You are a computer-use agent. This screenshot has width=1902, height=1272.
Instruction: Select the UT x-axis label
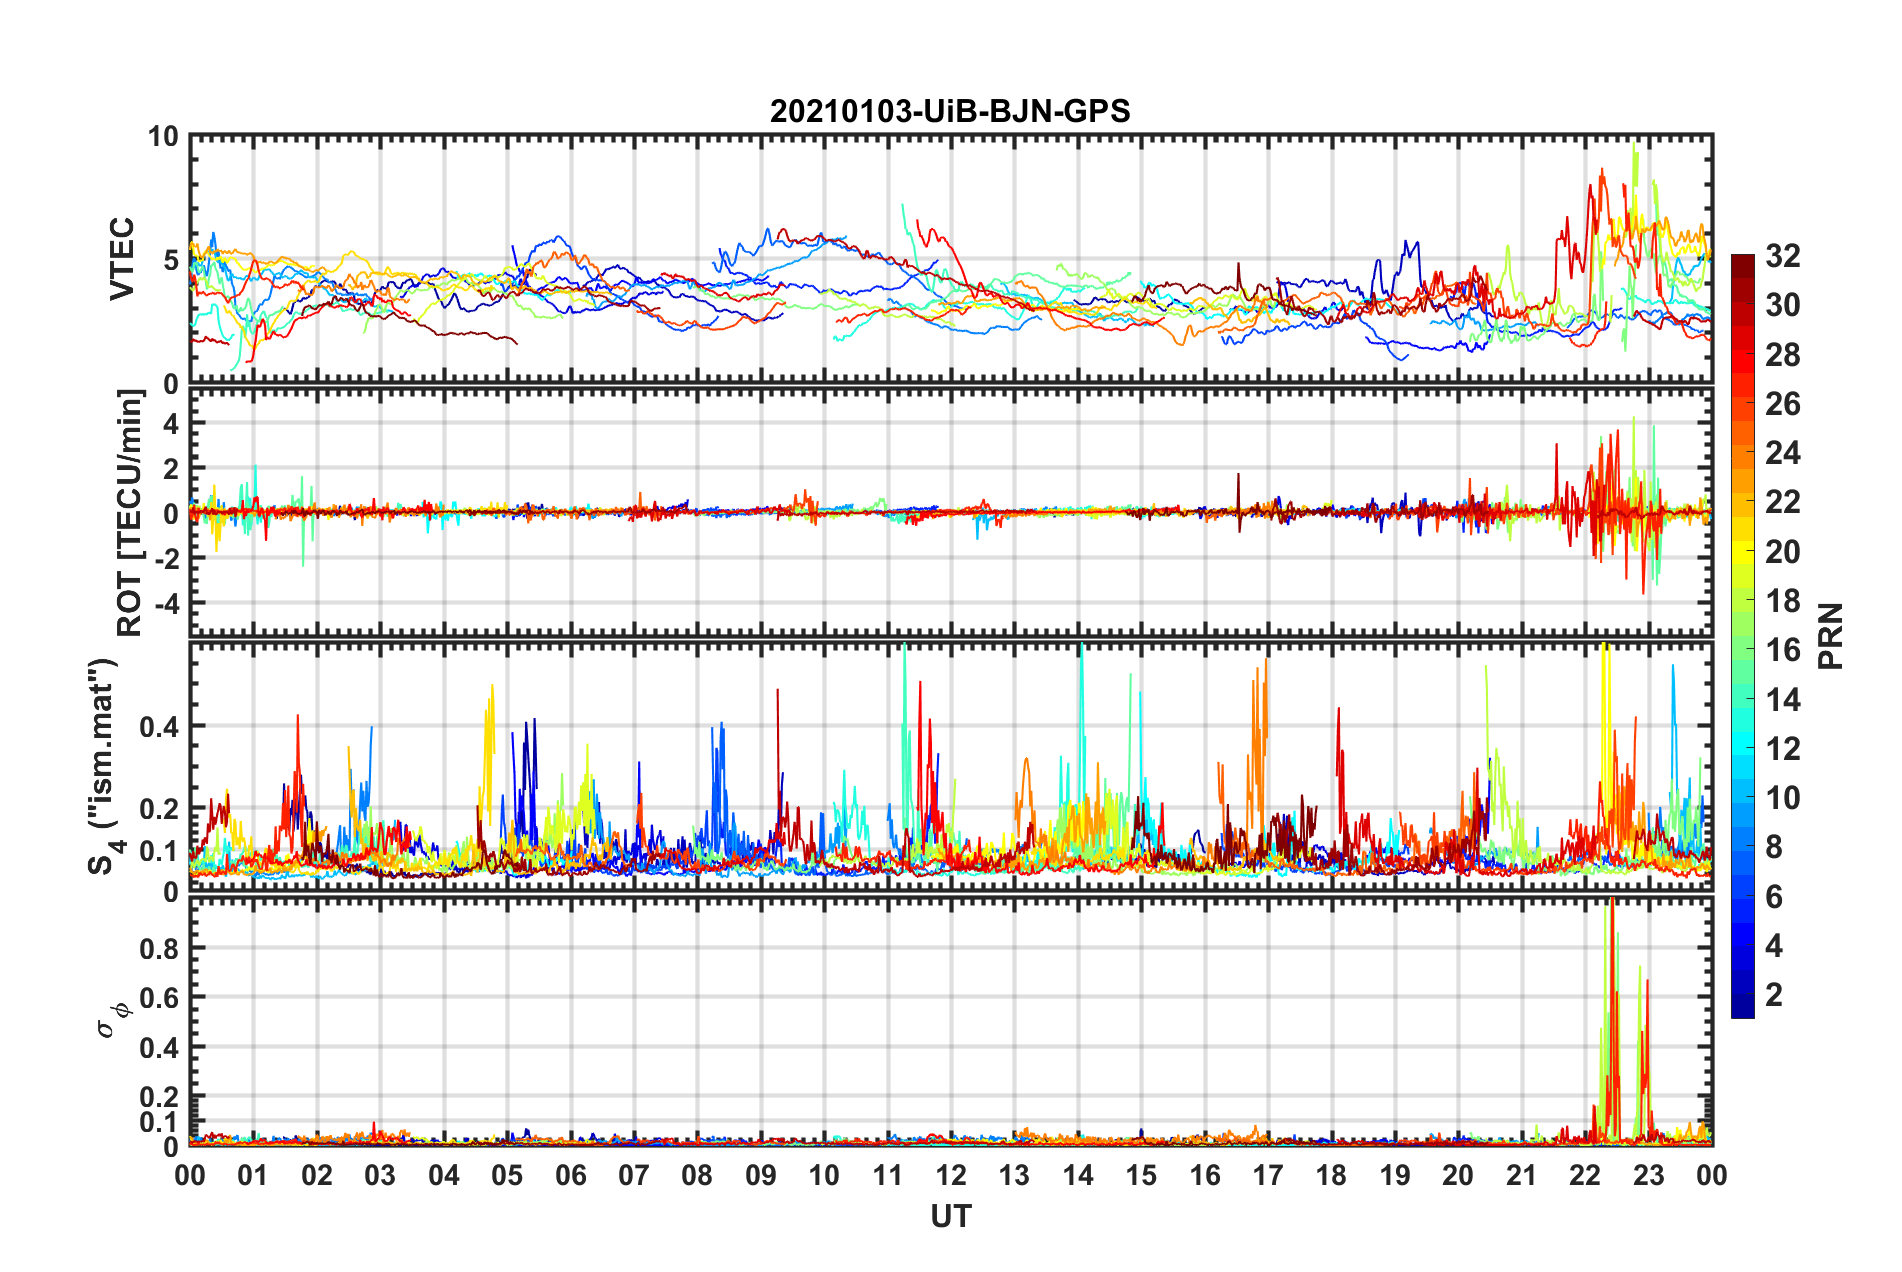[950, 1216]
